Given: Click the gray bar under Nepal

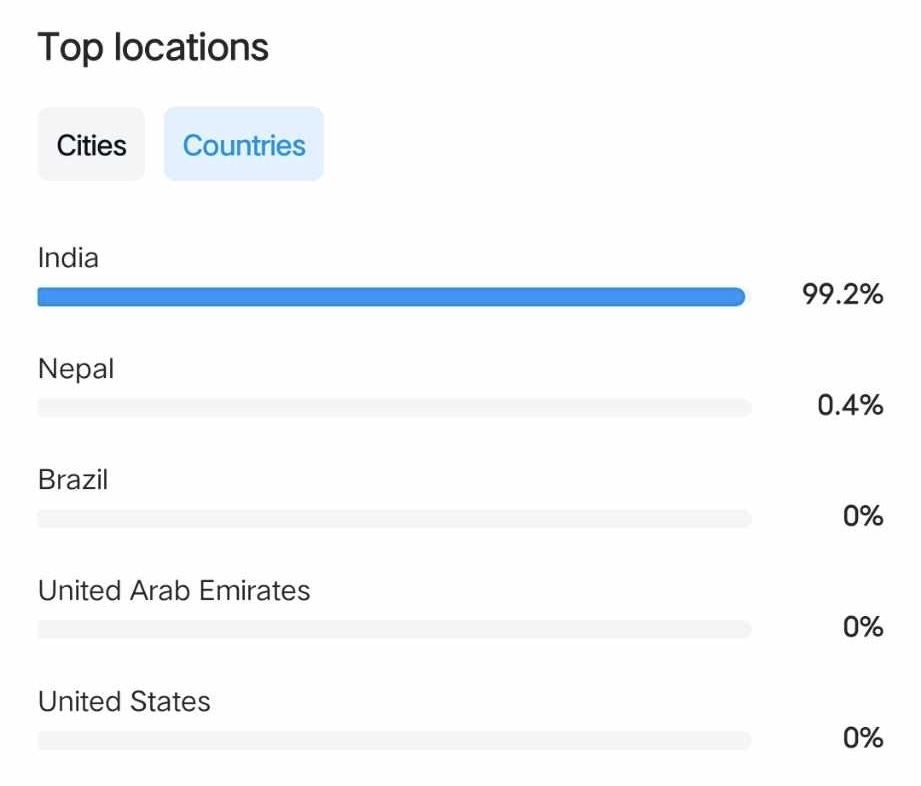Looking at the screenshot, I should click(x=394, y=407).
